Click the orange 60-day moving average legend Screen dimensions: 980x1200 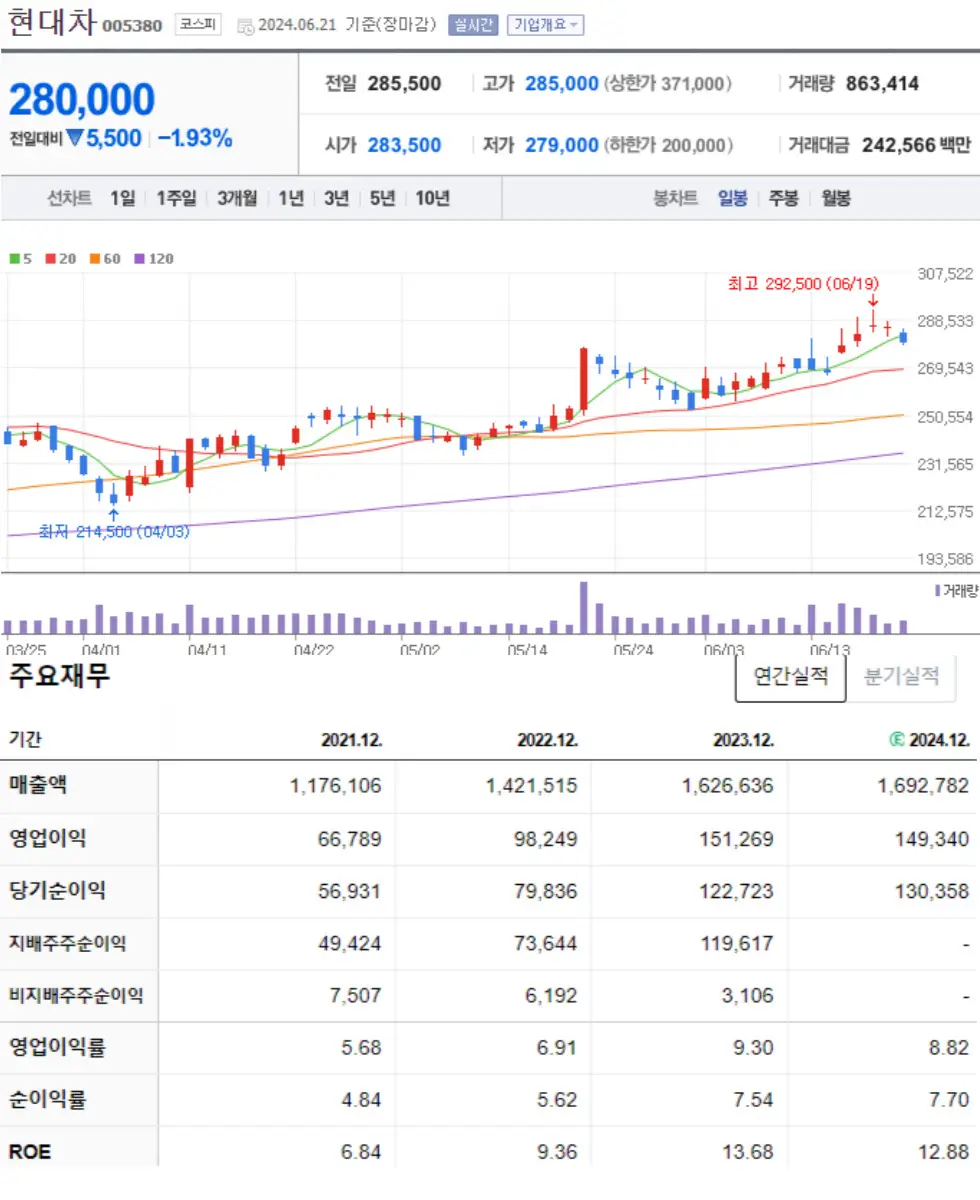tap(104, 258)
